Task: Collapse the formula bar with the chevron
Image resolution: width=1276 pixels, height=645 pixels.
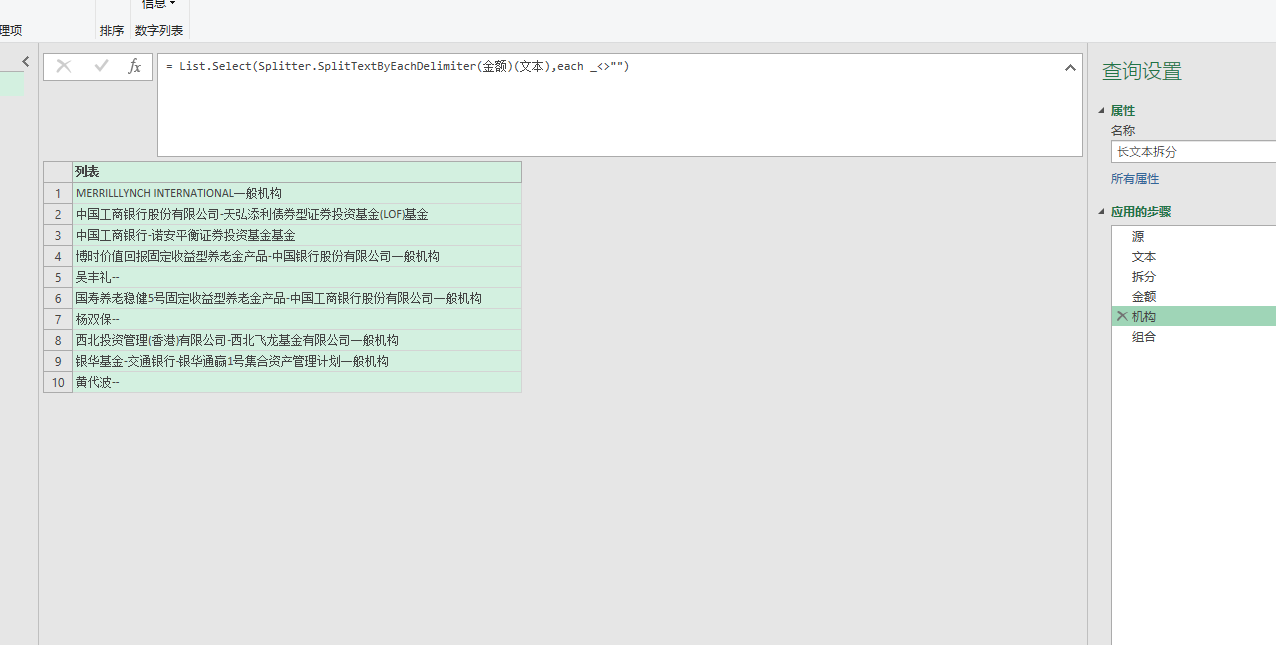Action: [x=1070, y=68]
